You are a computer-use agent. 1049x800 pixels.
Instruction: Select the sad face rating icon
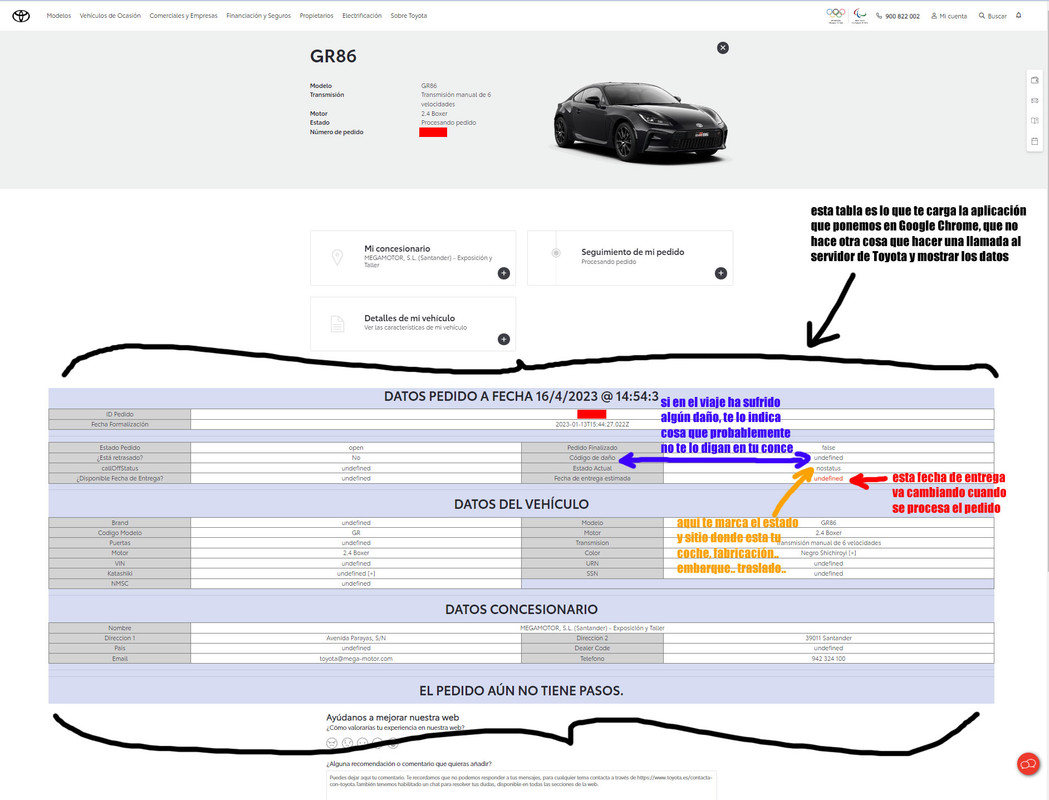(347, 742)
